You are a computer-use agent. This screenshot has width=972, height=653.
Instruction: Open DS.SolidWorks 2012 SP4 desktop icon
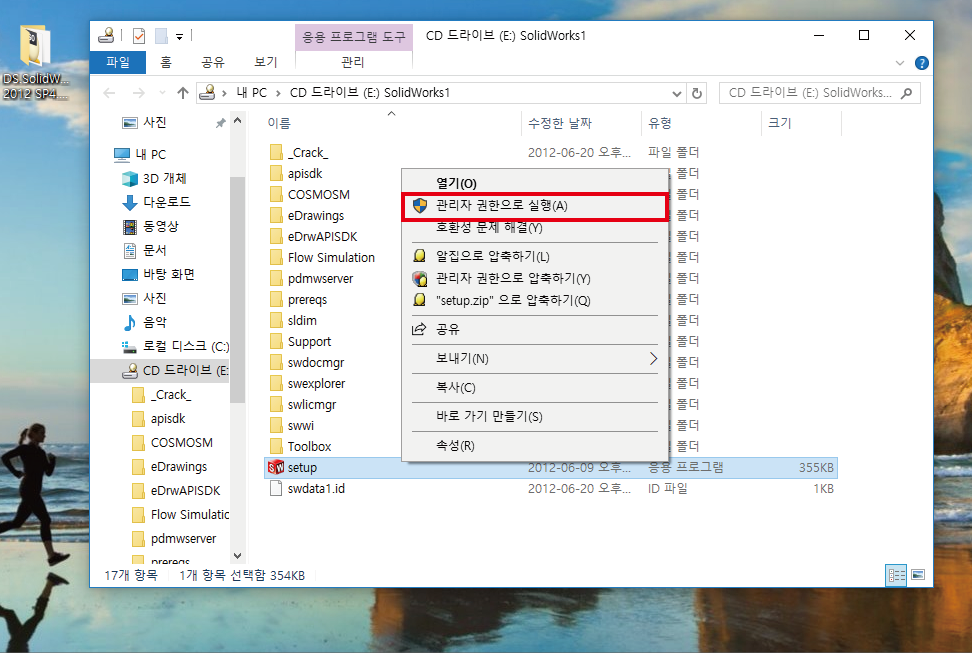point(35,62)
